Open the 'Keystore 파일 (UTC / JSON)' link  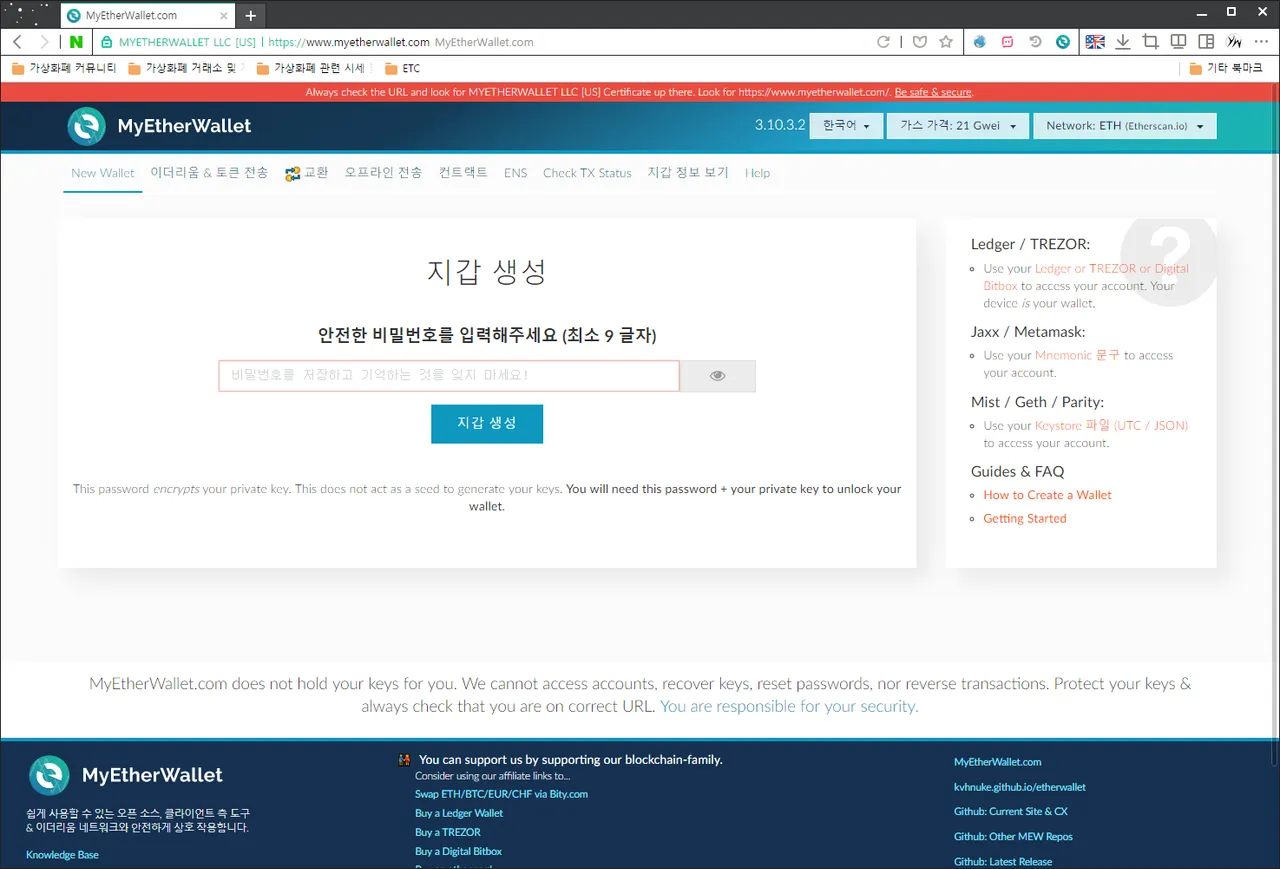1111,425
